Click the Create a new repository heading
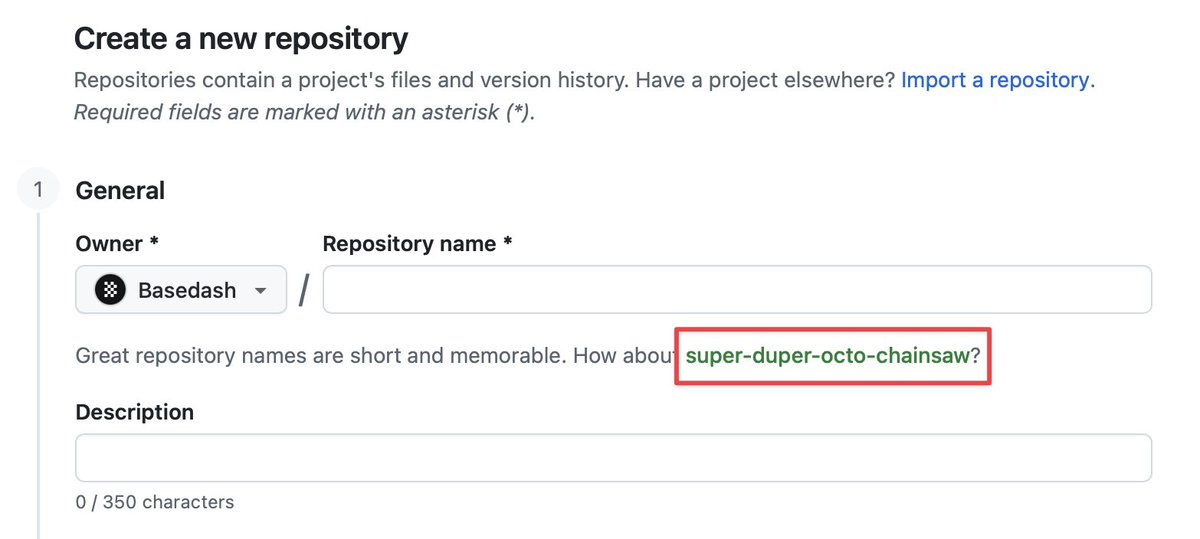 (x=241, y=39)
